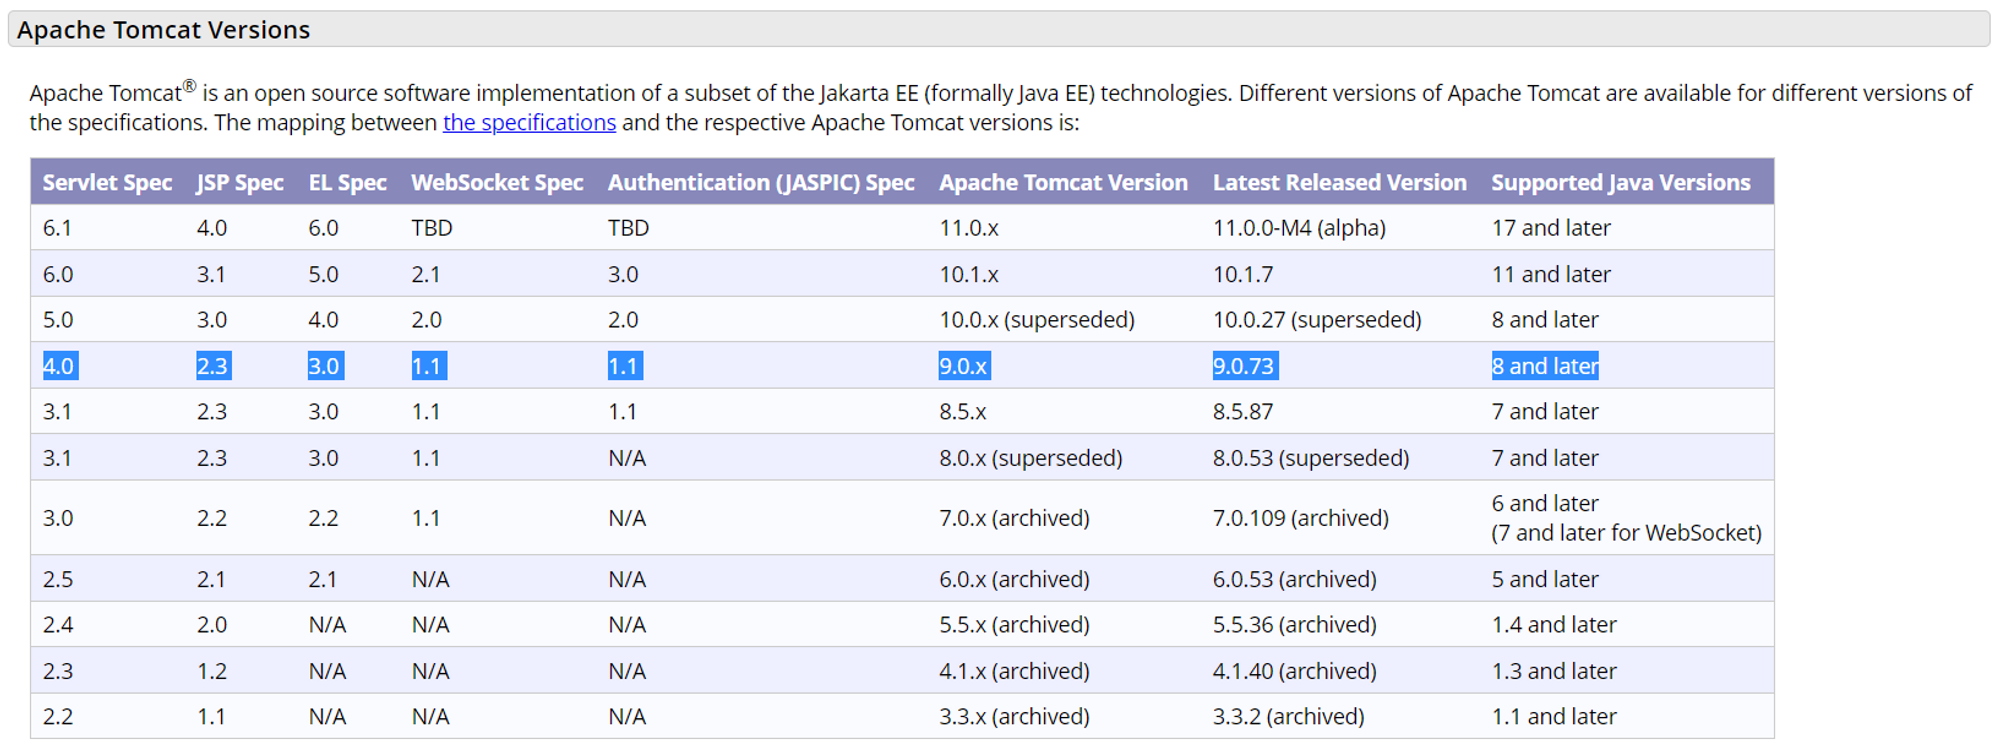
Task: Click the highlighted '9.0.x' cell
Action: coord(964,366)
